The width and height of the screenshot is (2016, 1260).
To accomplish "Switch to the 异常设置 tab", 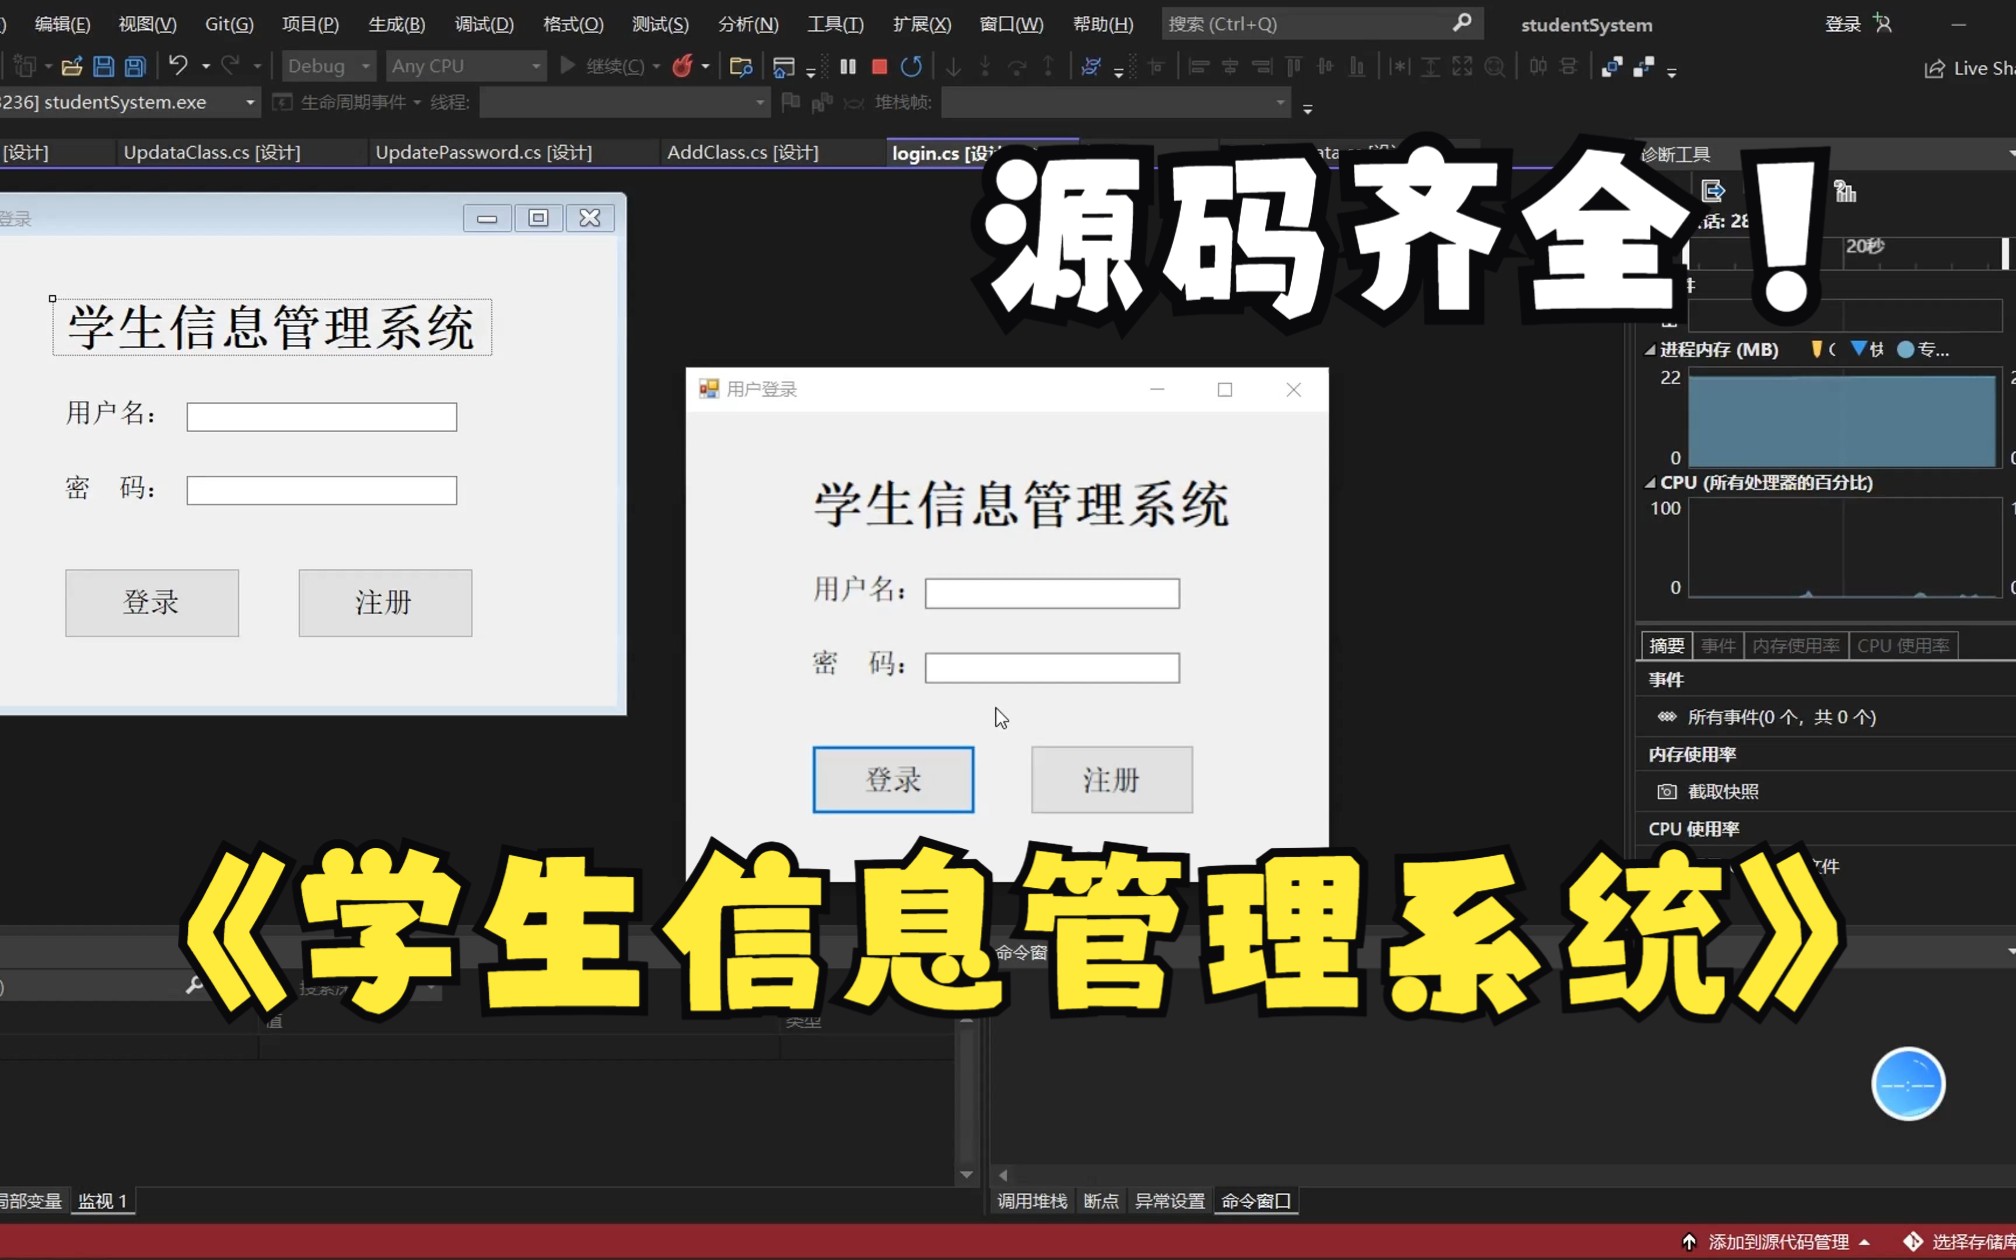I will pyautogui.click(x=1169, y=1200).
